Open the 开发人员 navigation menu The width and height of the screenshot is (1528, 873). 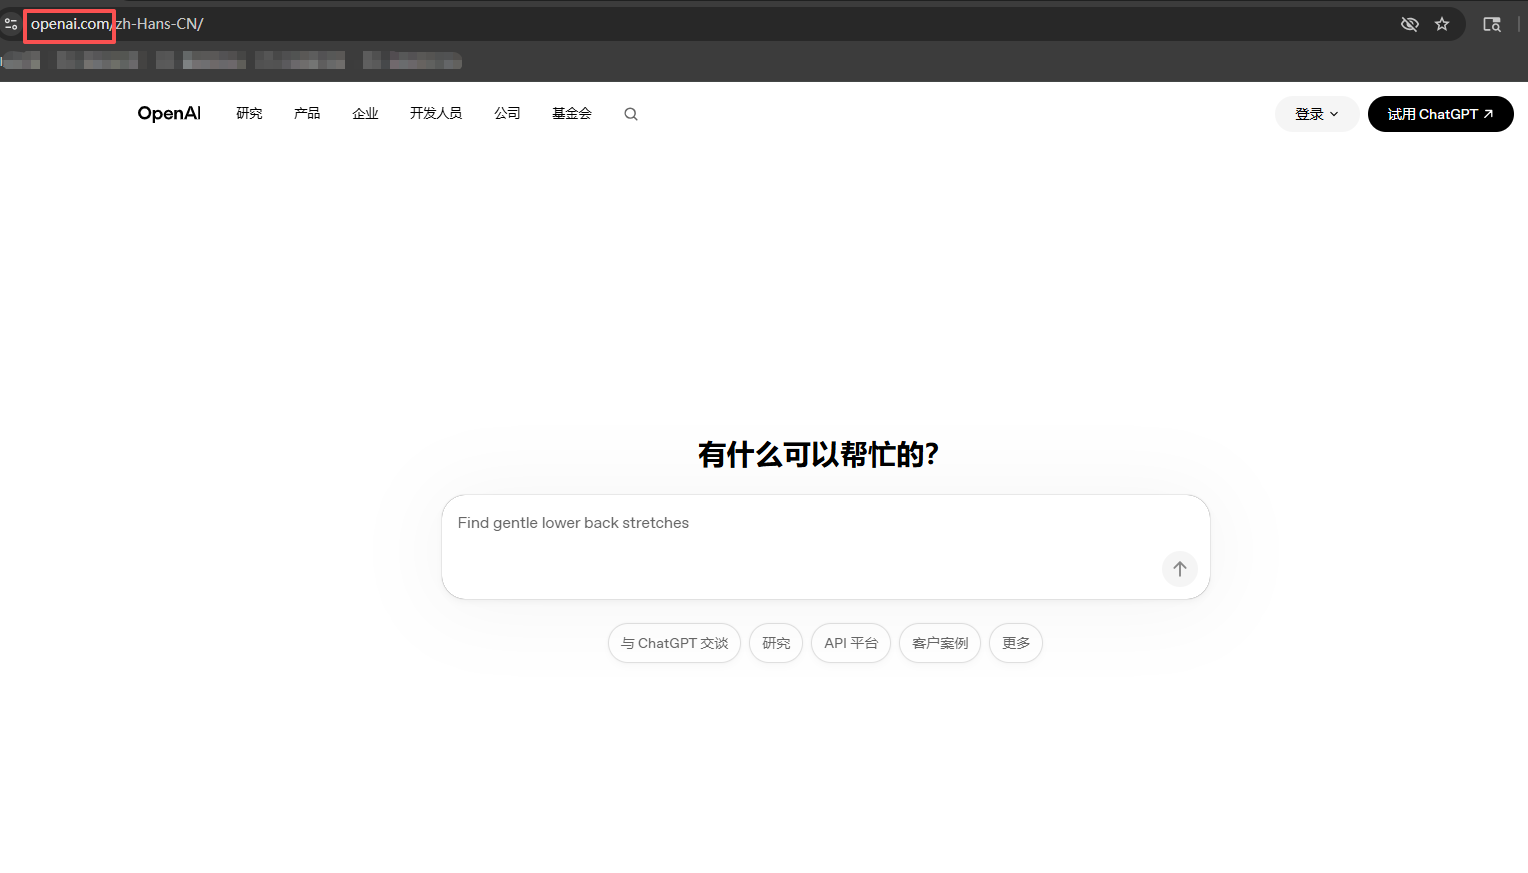coord(436,114)
